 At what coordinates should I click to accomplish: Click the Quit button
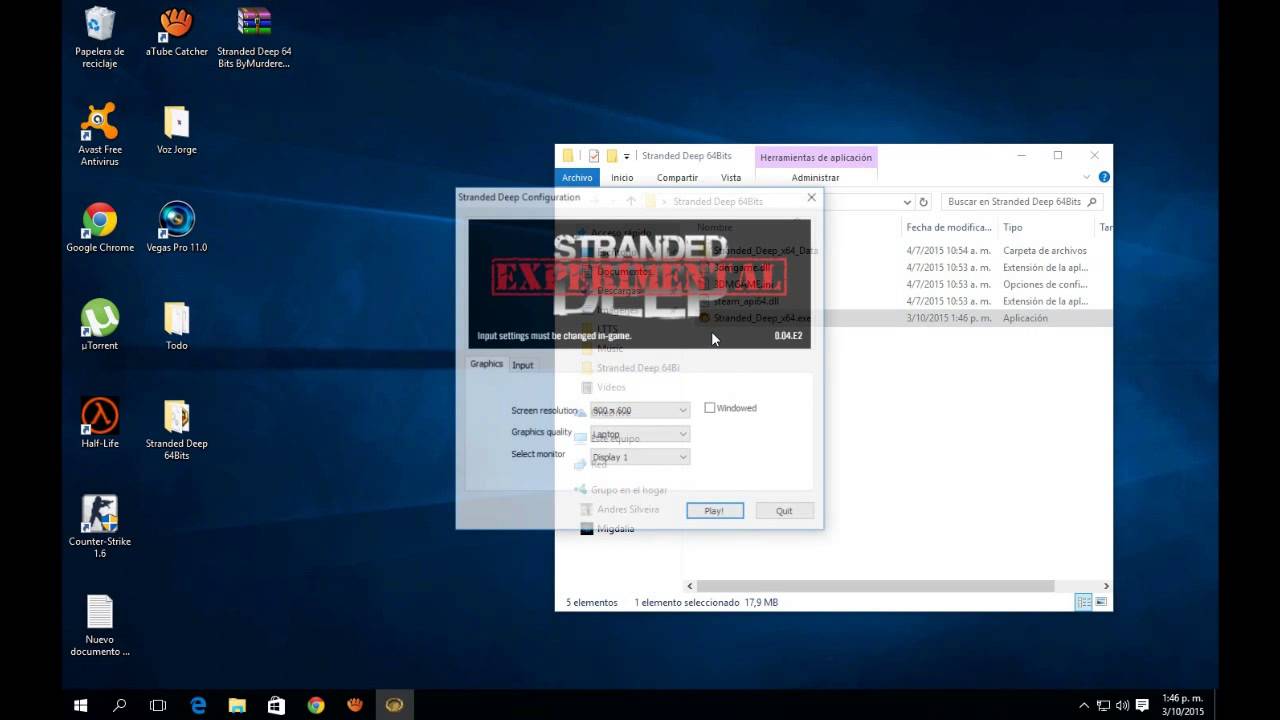click(784, 510)
